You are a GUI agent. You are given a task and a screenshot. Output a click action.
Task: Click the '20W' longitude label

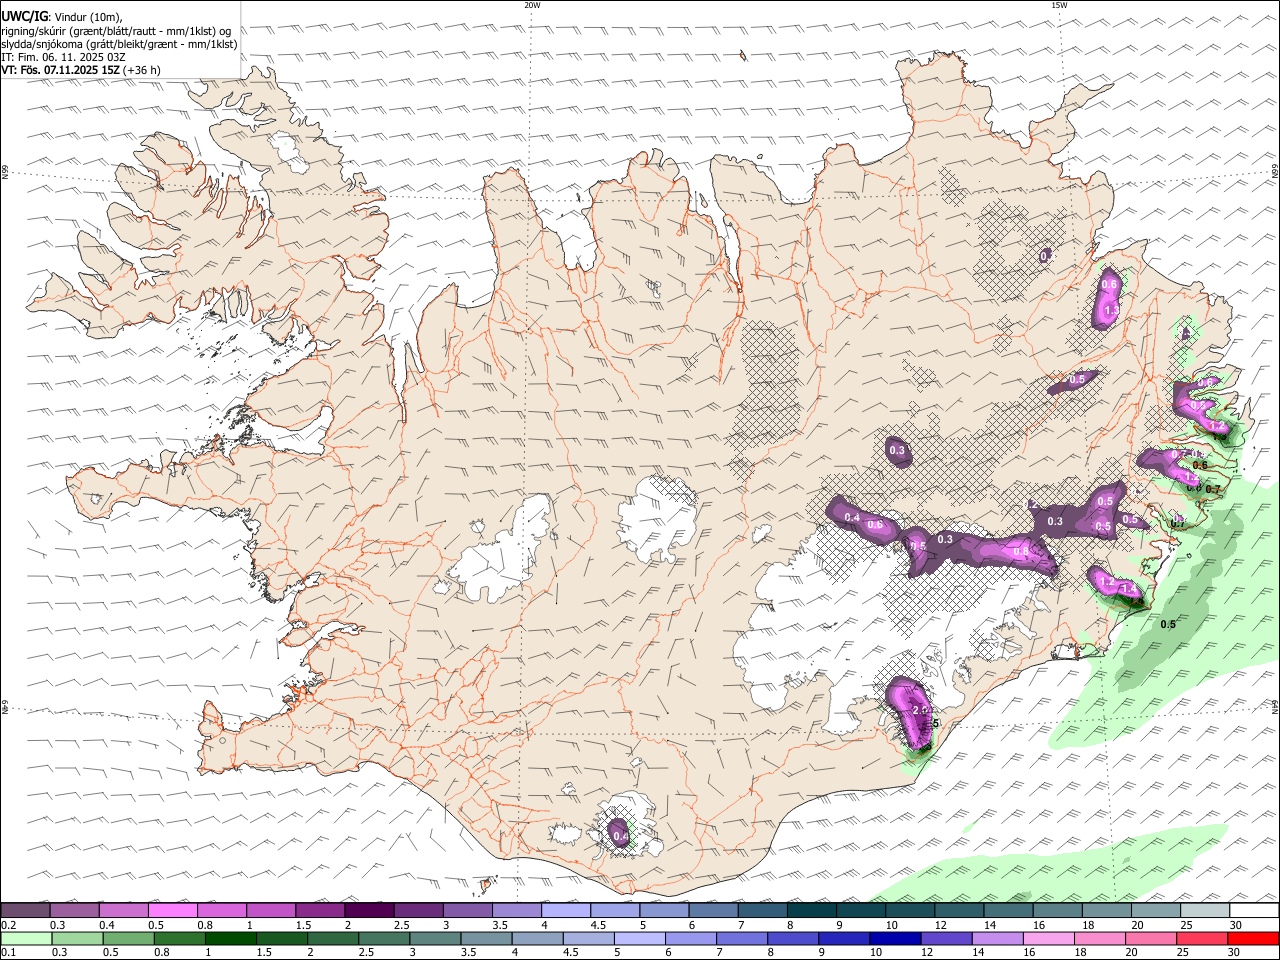coord(532,5)
